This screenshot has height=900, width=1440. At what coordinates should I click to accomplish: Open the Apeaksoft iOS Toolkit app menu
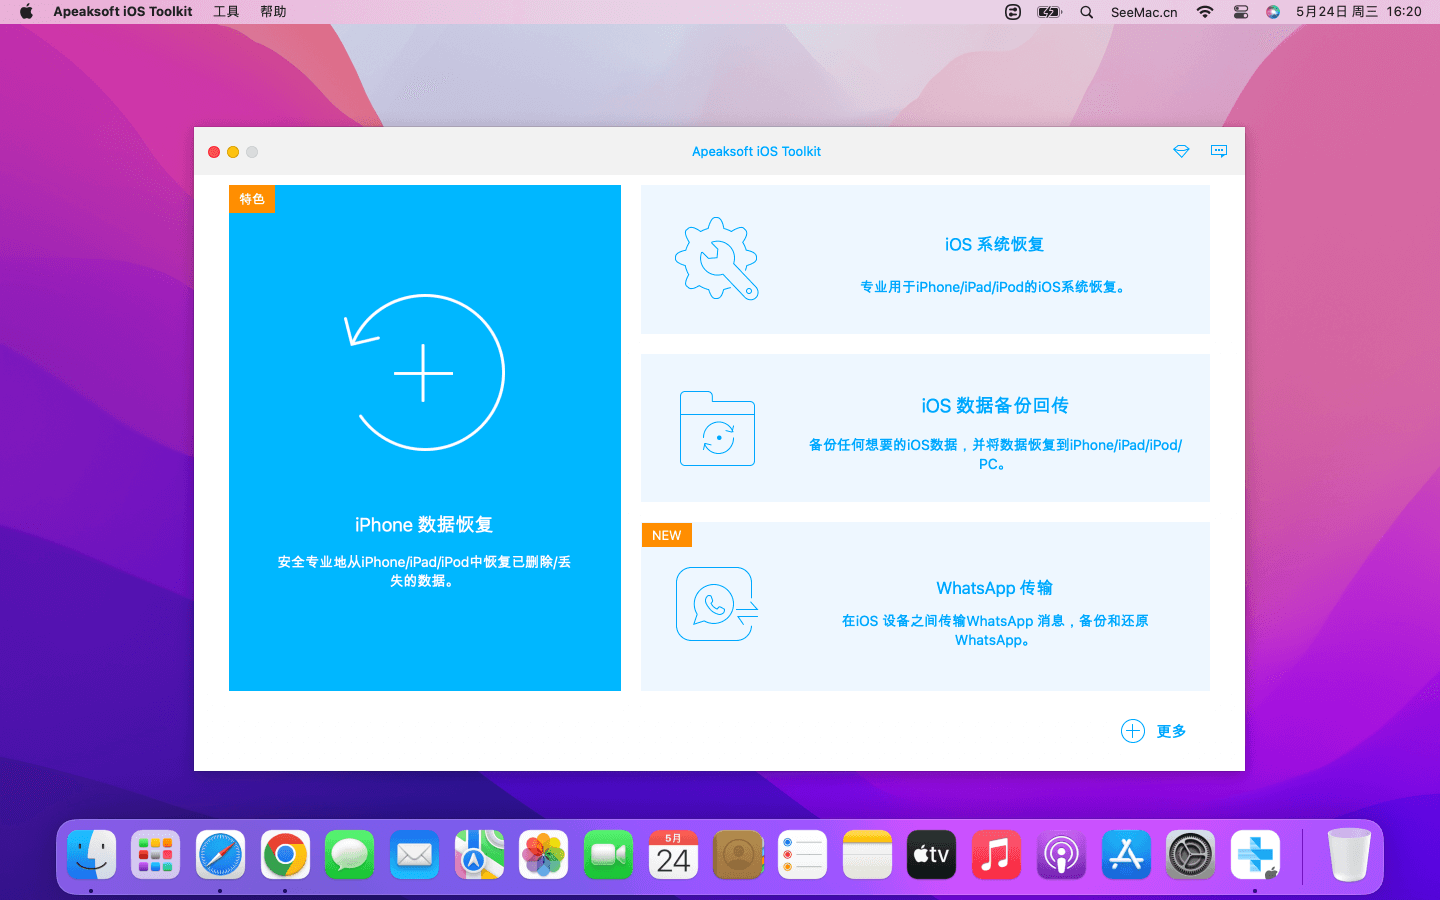(122, 12)
